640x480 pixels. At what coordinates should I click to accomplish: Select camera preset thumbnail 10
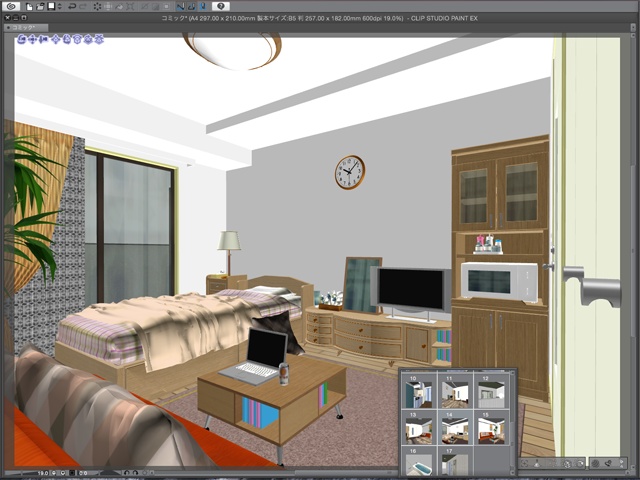pos(419,392)
